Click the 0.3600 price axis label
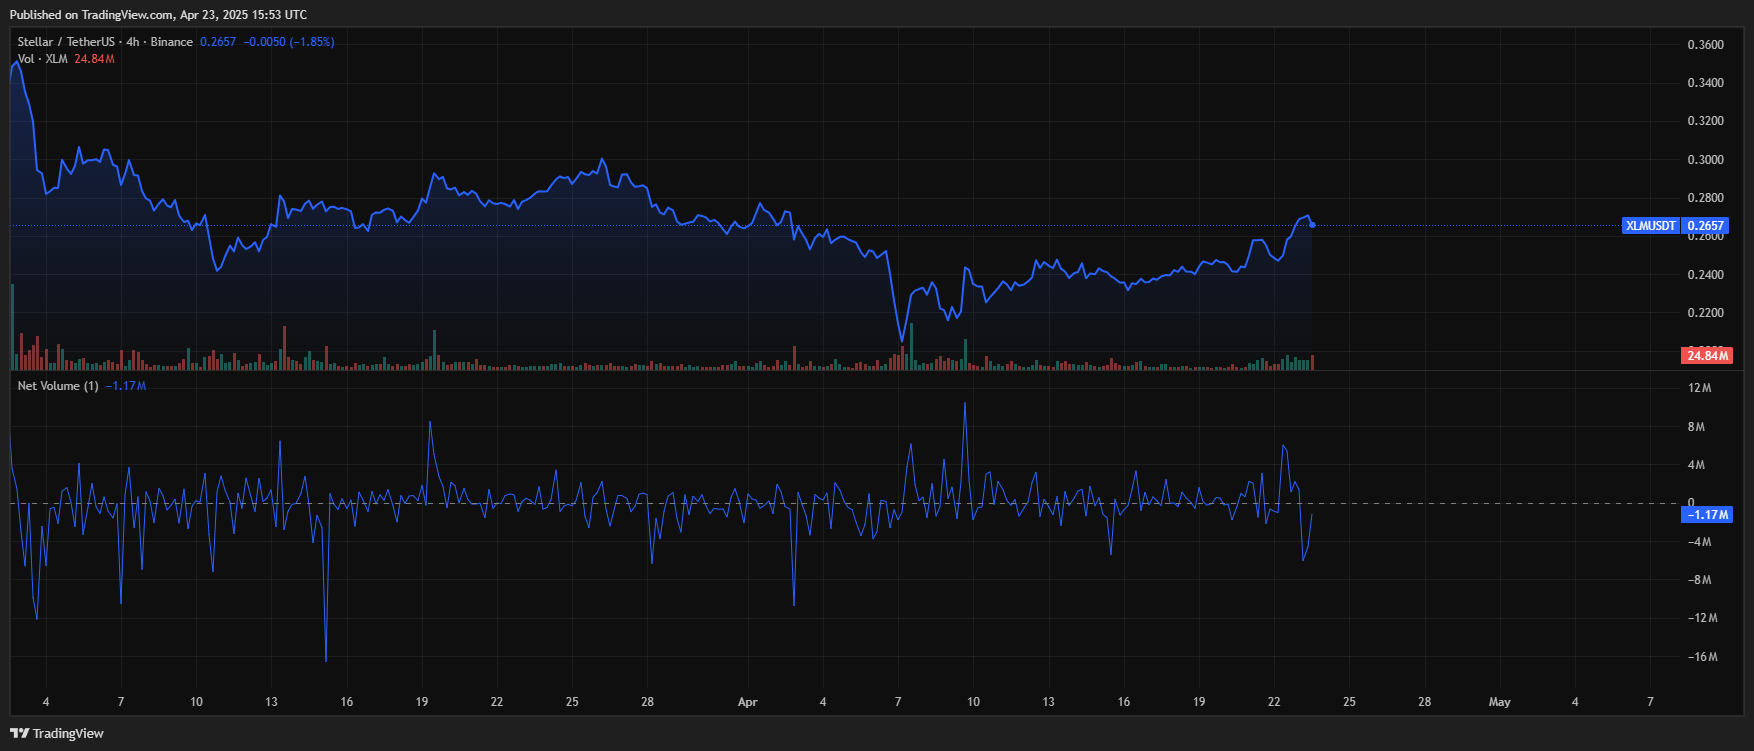This screenshot has width=1754, height=751. pos(1706,45)
